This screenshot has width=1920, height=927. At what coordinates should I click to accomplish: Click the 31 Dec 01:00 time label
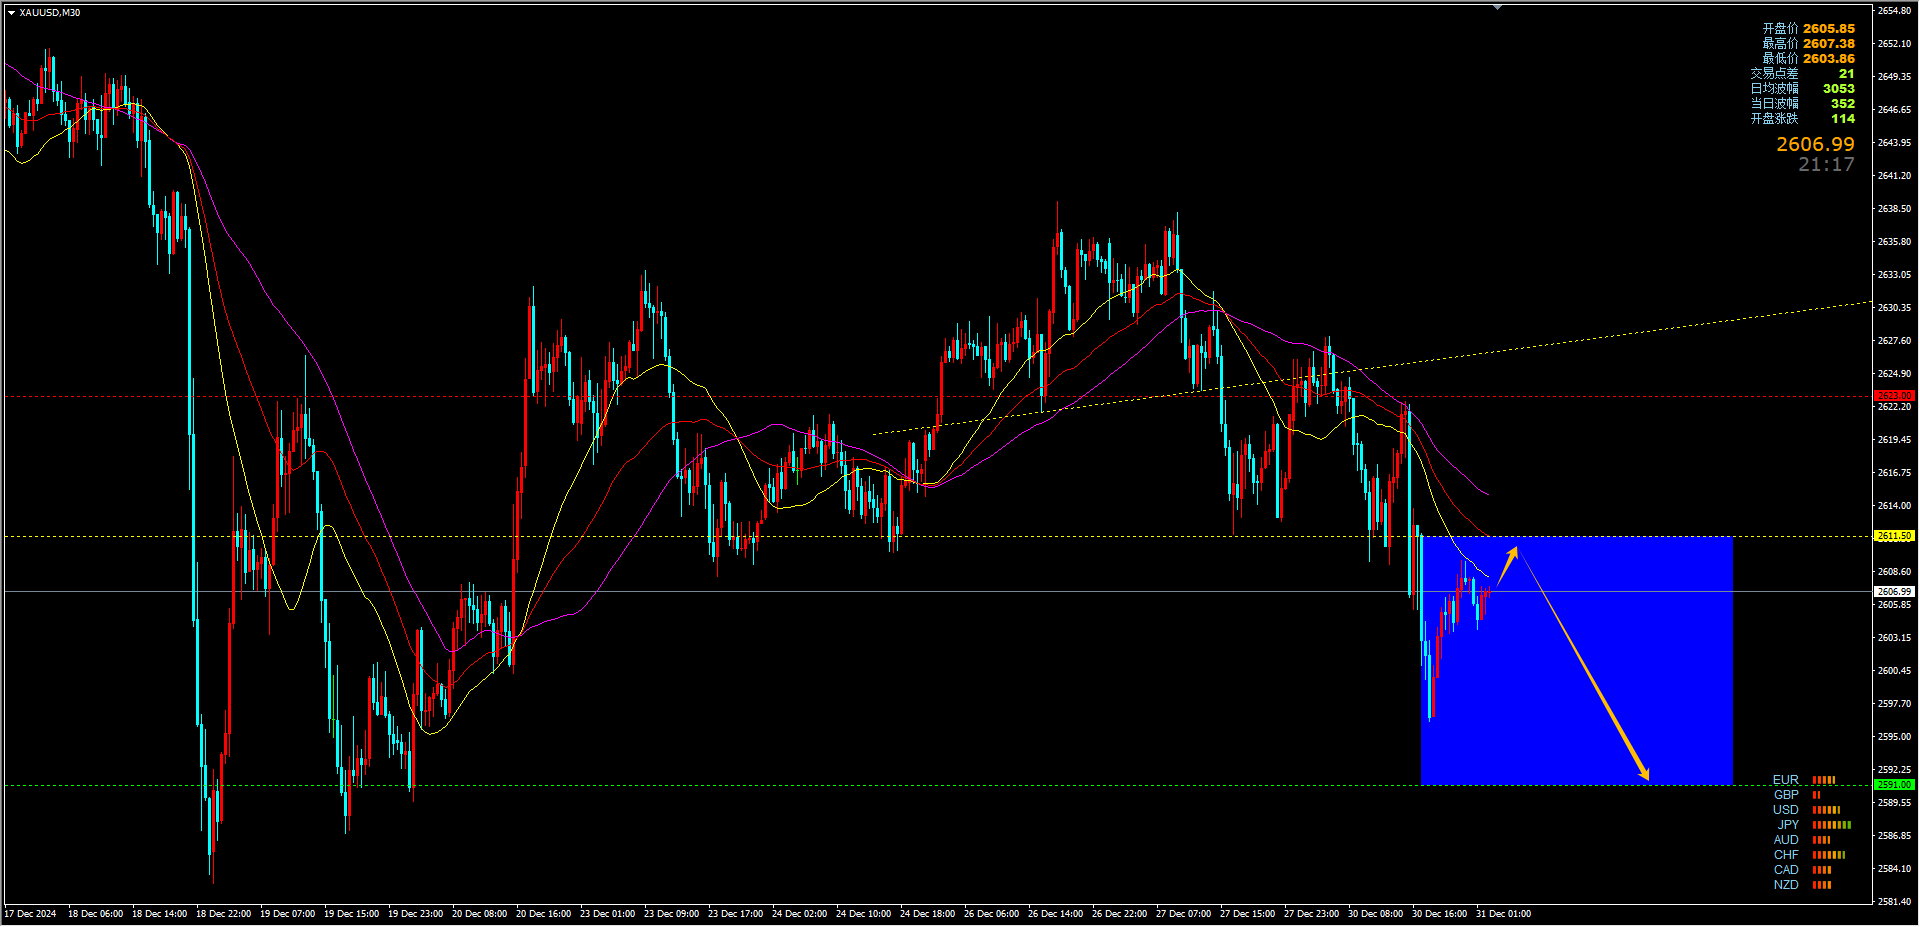click(x=1504, y=914)
